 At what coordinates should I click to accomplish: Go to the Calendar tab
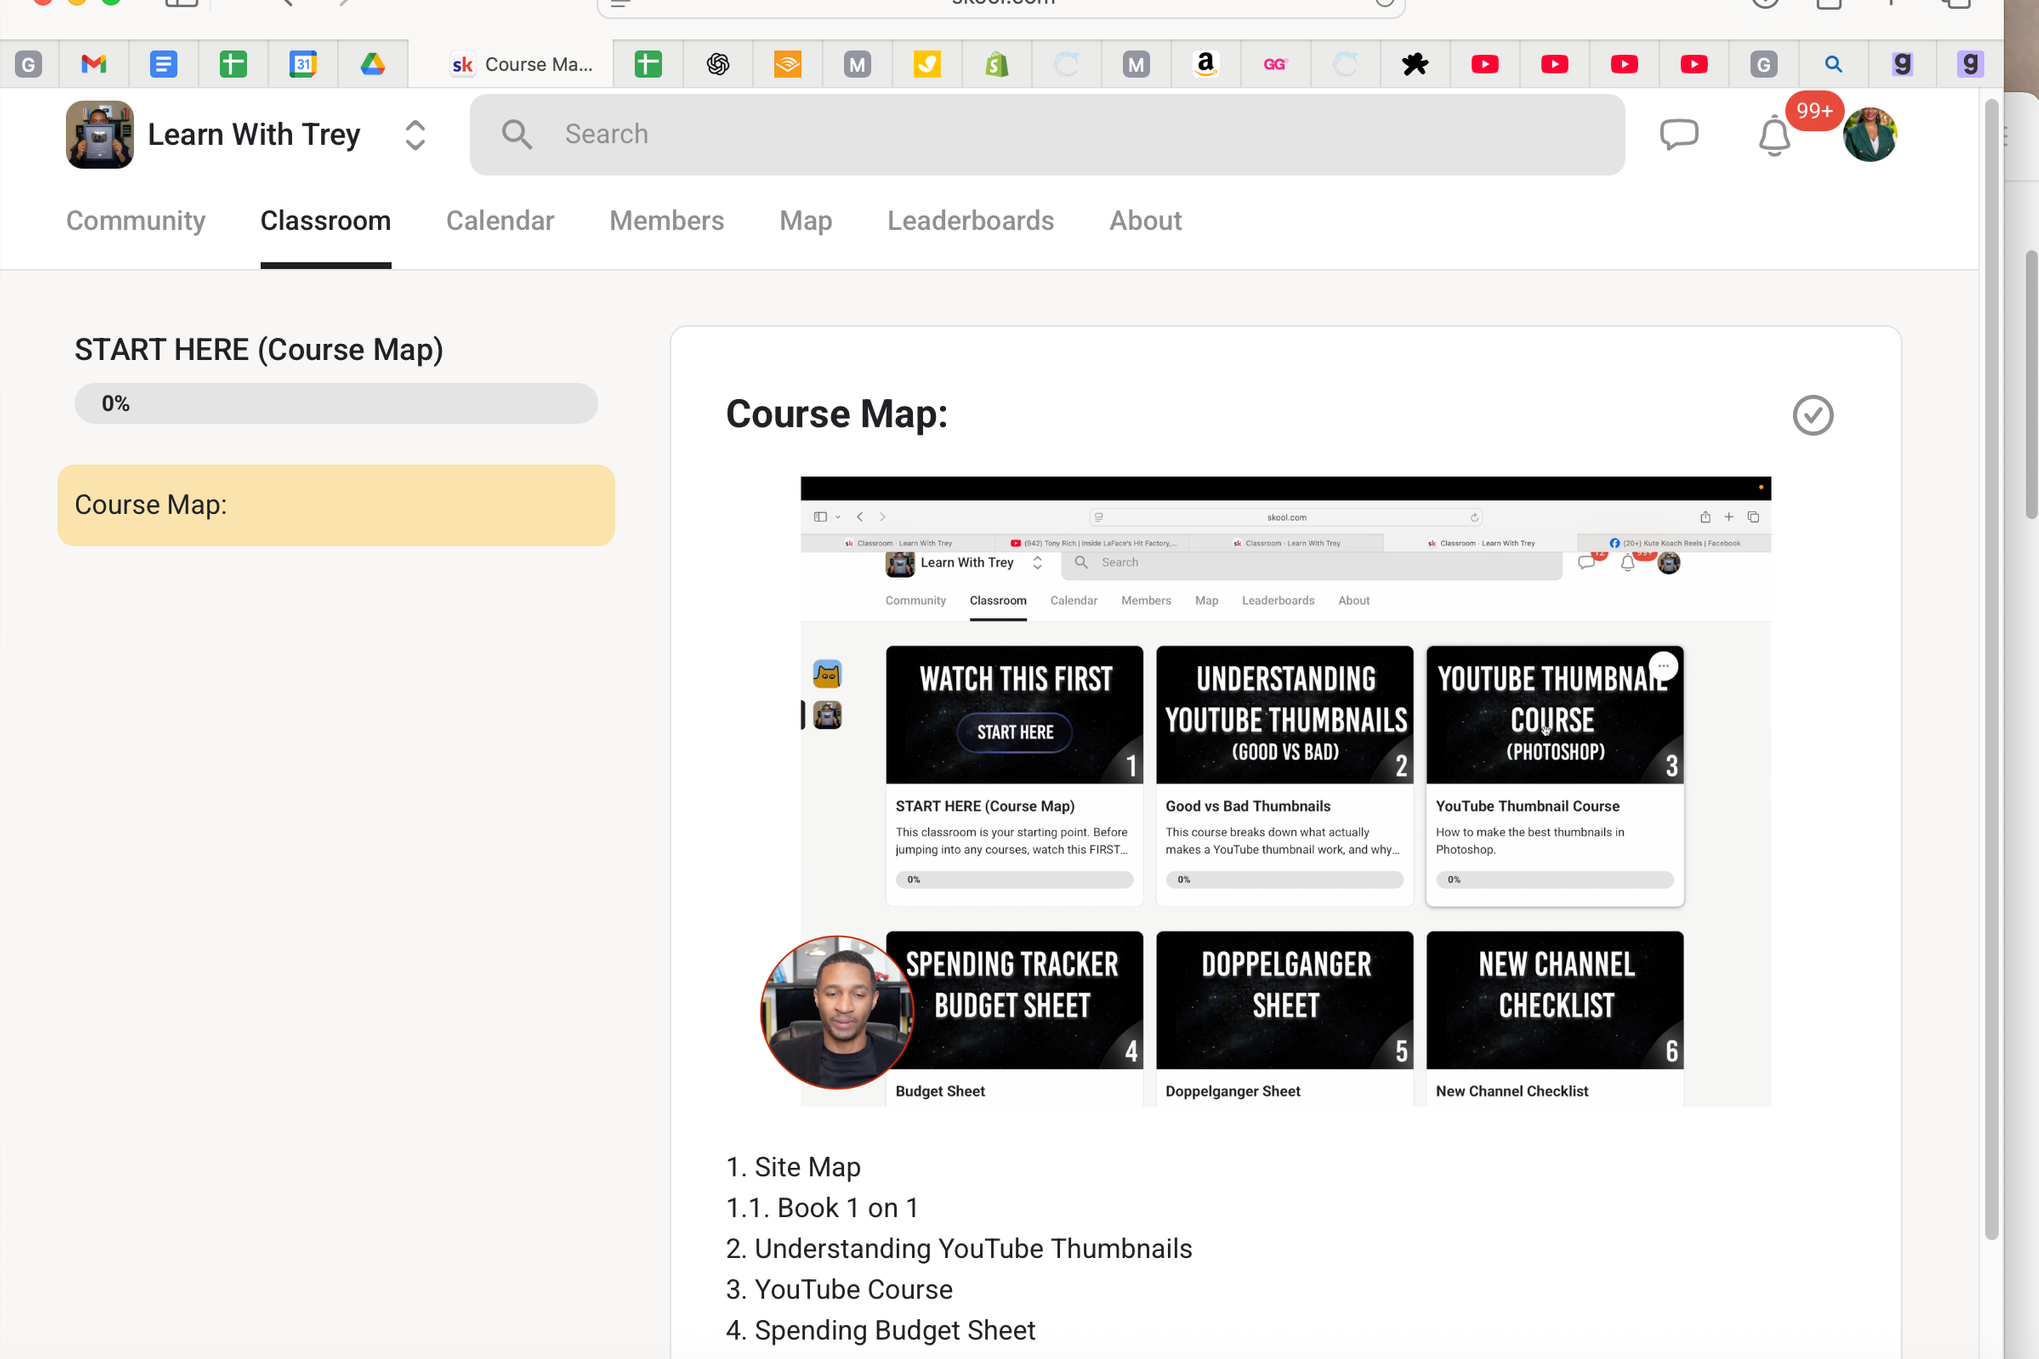click(x=499, y=220)
